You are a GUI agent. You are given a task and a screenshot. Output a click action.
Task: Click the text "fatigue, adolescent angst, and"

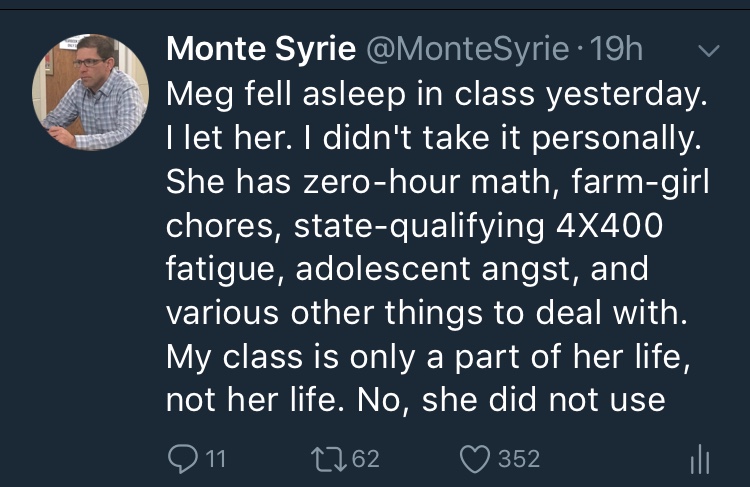point(407,269)
